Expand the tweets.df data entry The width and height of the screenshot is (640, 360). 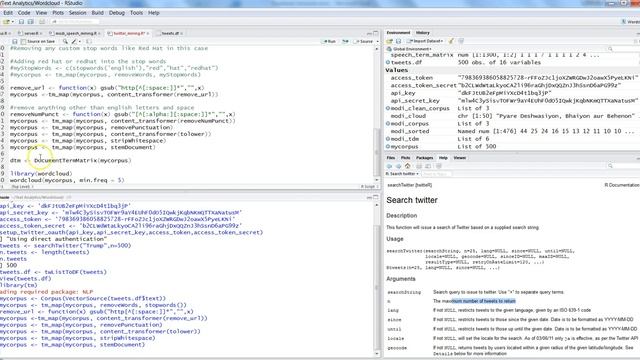[x=388, y=62]
